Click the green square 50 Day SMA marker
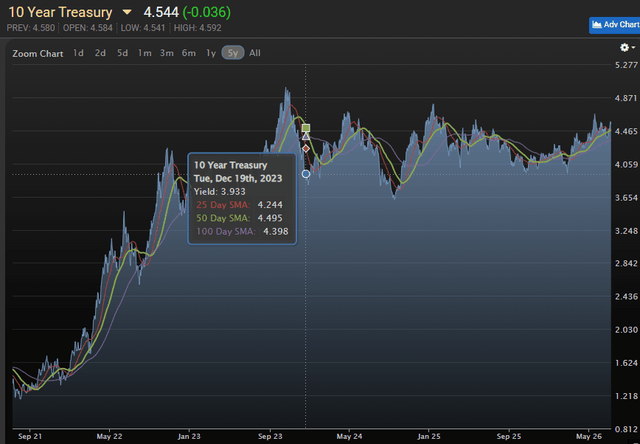This screenshot has height=444, width=640. point(306,128)
